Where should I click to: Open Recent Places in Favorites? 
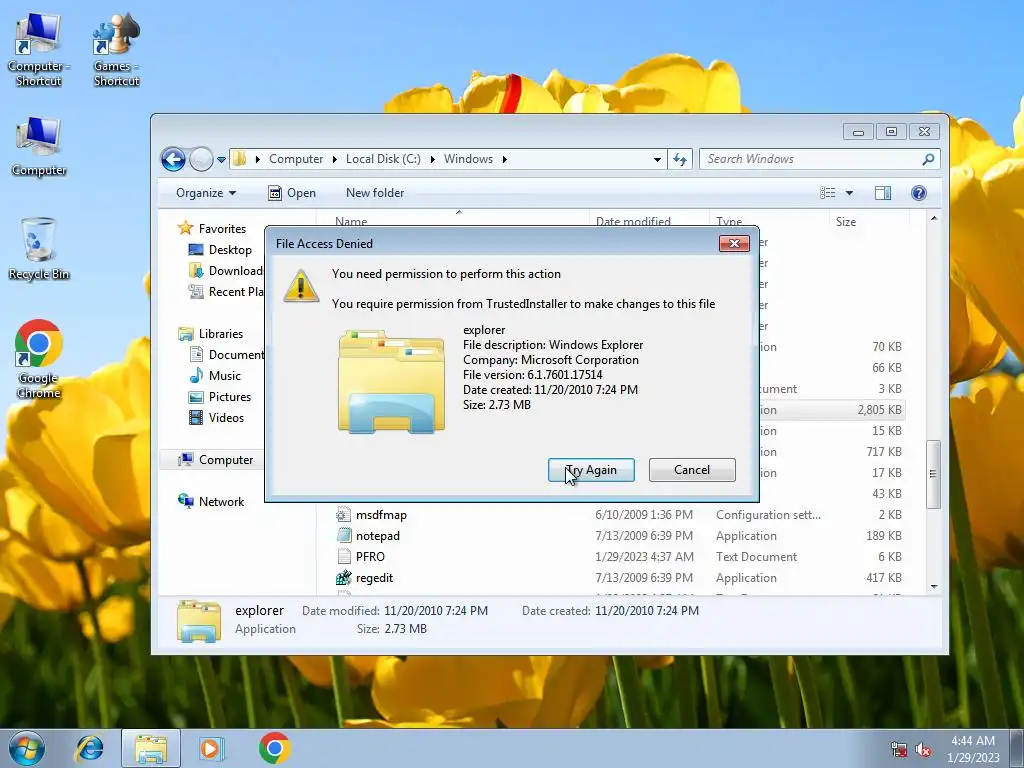pyautogui.click(x=226, y=291)
